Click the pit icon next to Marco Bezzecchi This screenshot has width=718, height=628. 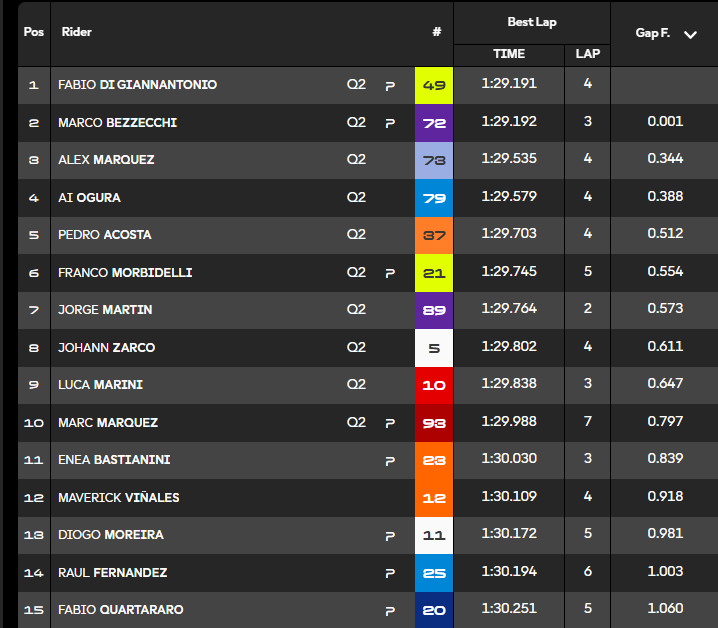(390, 123)
